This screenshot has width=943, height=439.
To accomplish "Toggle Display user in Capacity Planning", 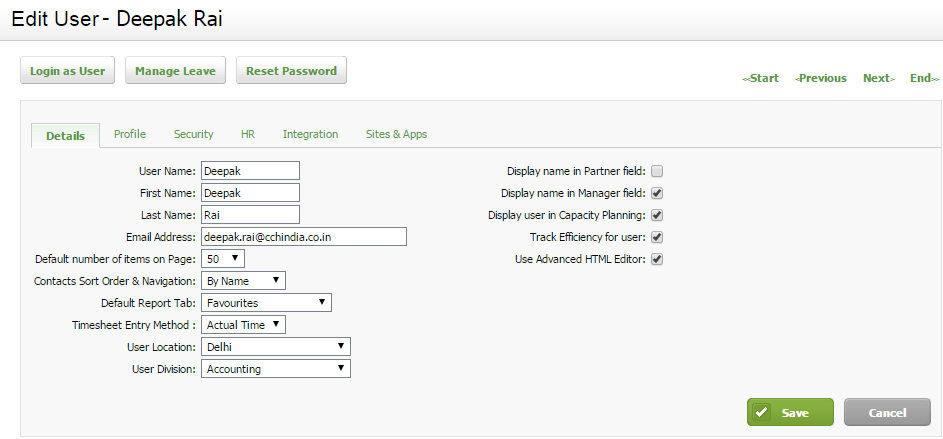I will [657, 215].
